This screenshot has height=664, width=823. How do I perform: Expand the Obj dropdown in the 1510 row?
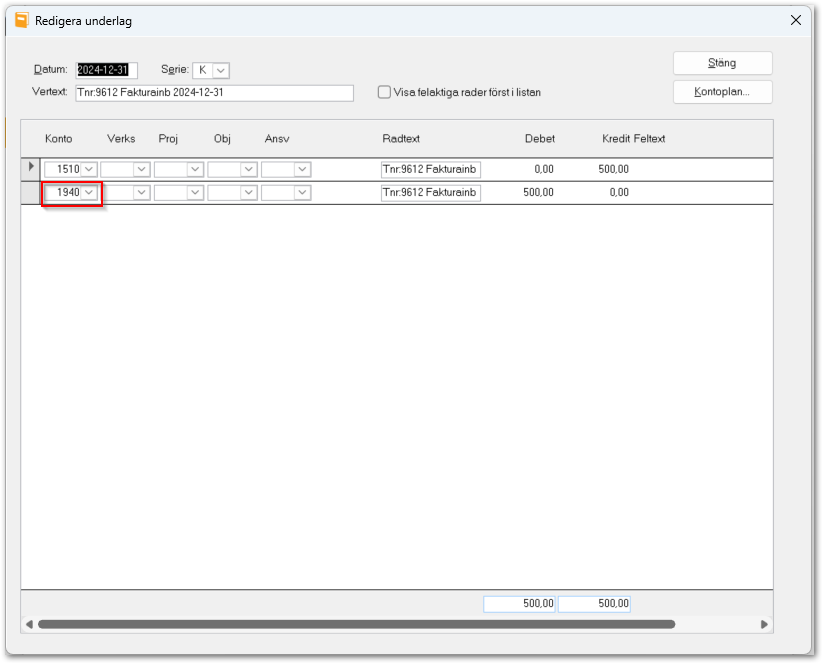[x=249, y=169]
